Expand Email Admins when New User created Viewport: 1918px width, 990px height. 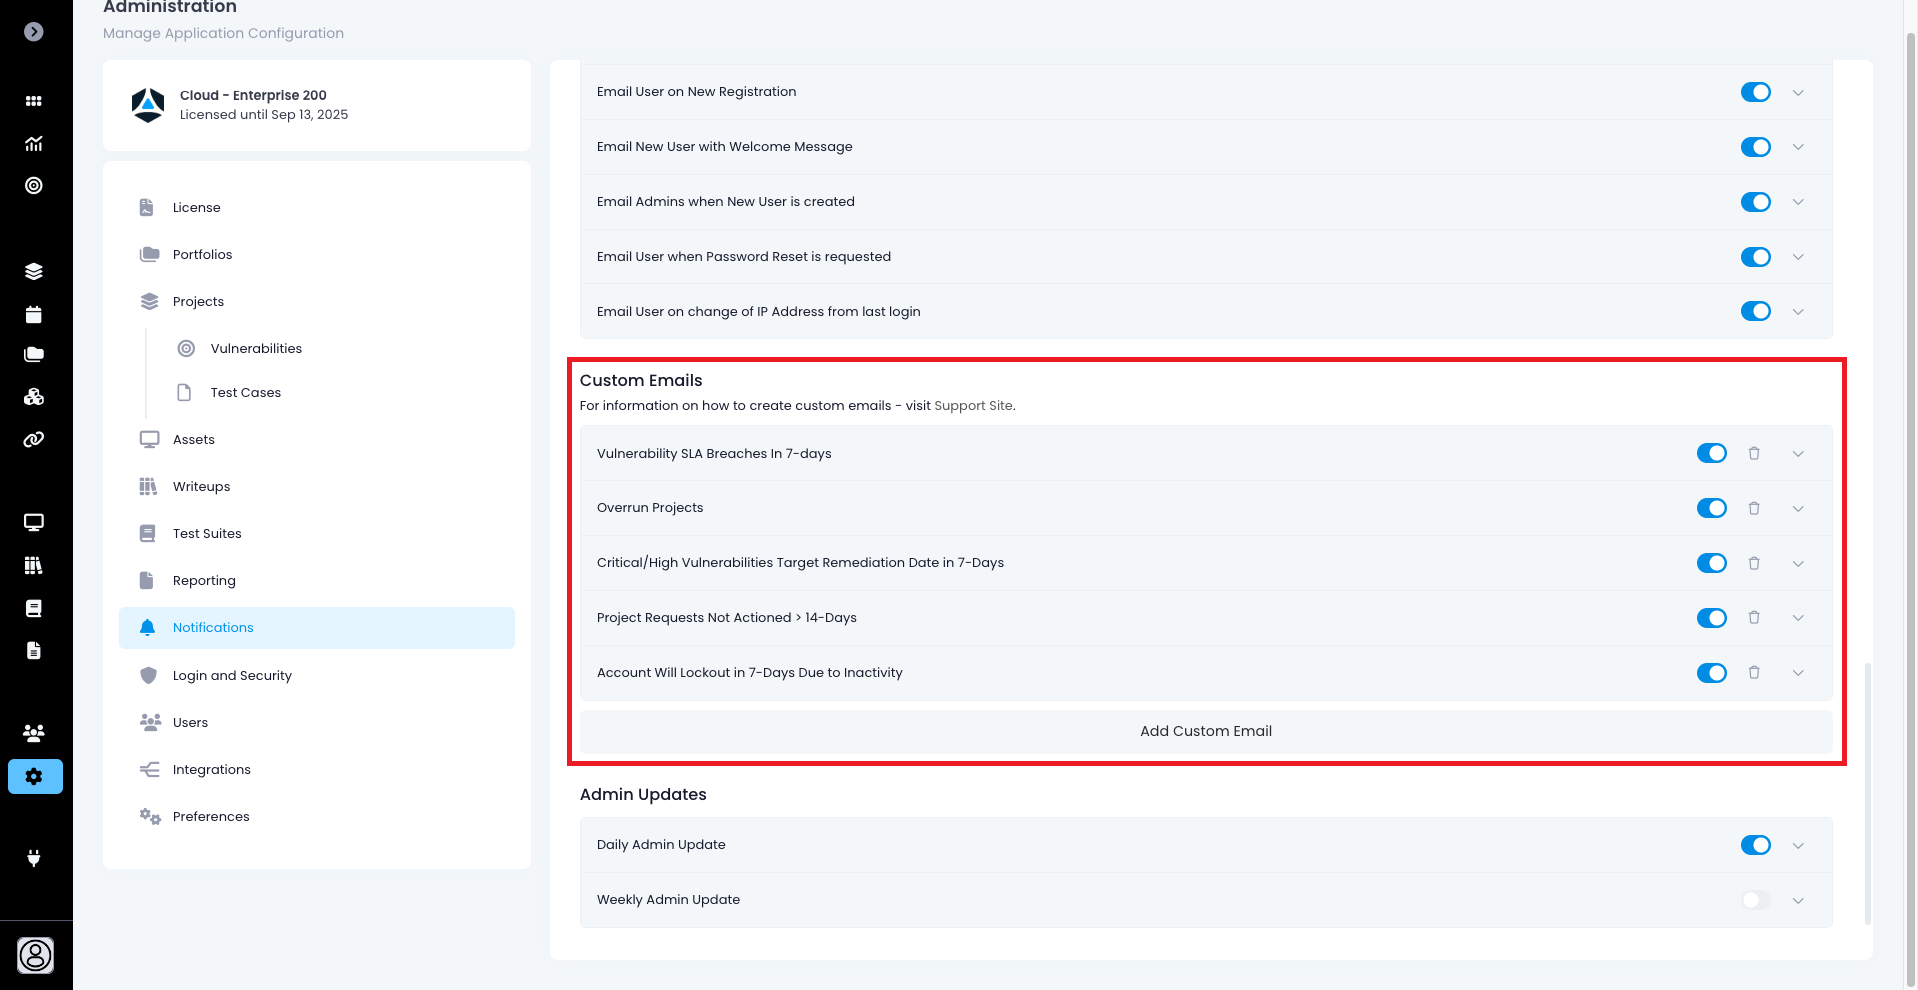[1798, 202]
